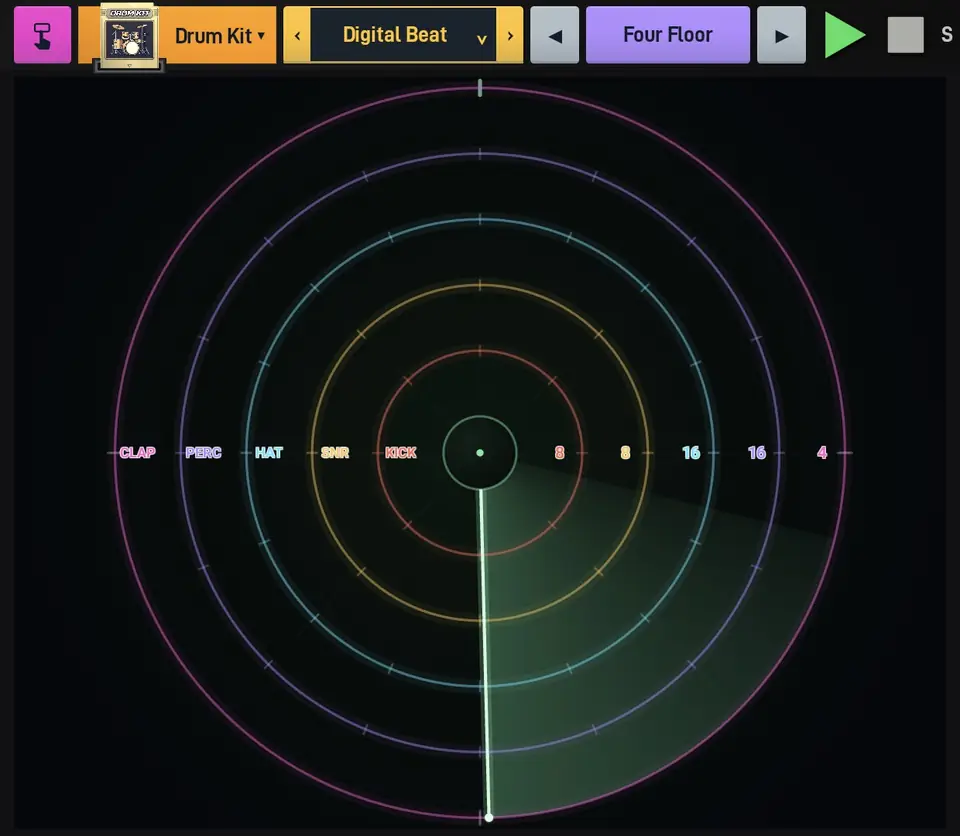Image resolution: width=960 pixels, height=836 pixels.
Task: Select previous pattern with gray left arrow
Action: pyautogui.click(x=555, y=36)
